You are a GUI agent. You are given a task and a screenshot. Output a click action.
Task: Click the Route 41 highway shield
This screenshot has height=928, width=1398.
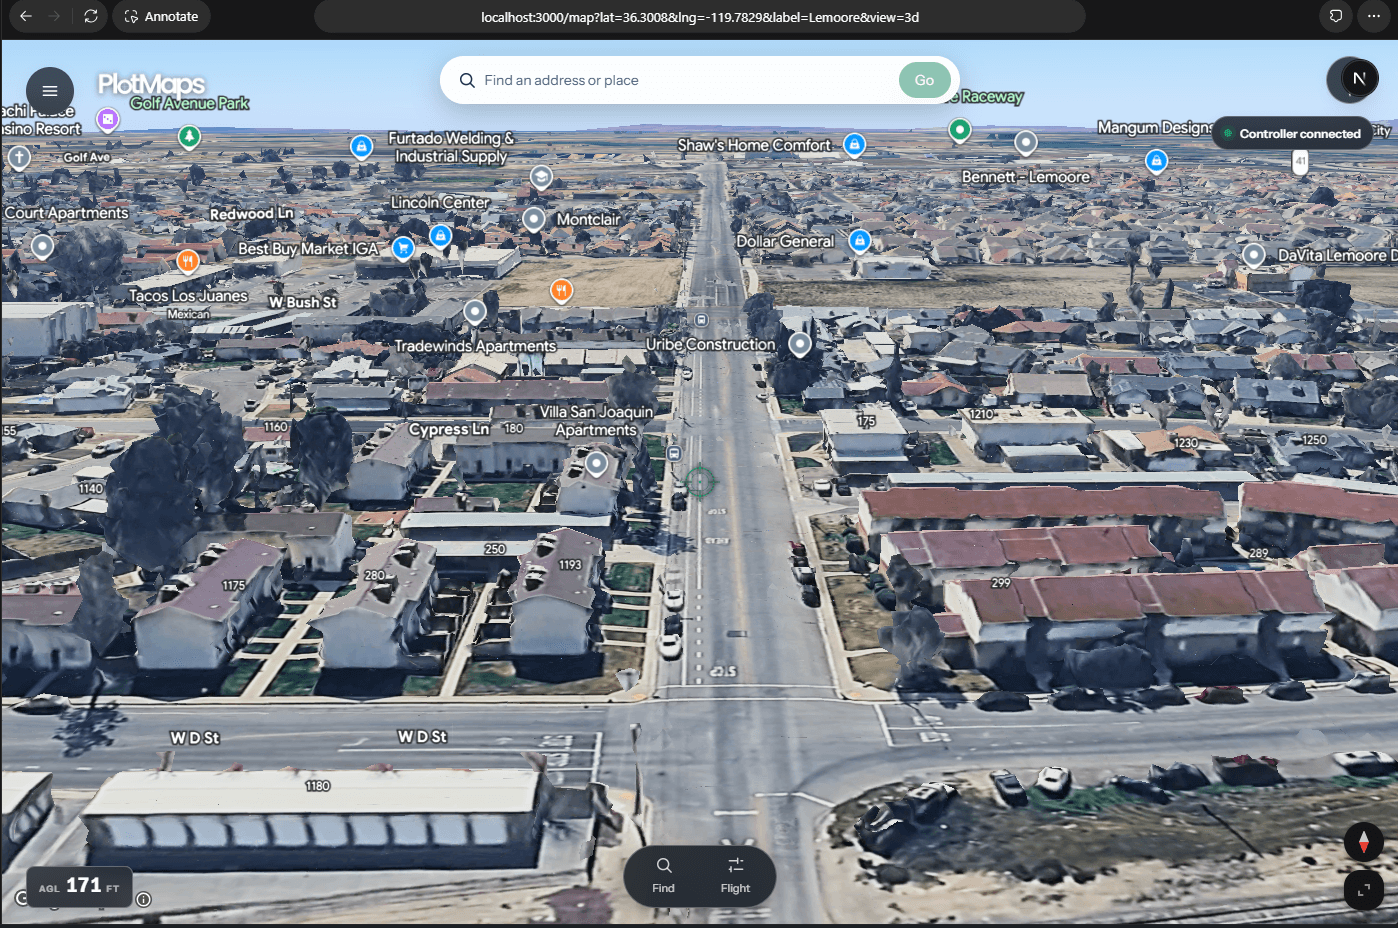[1300, 160]
